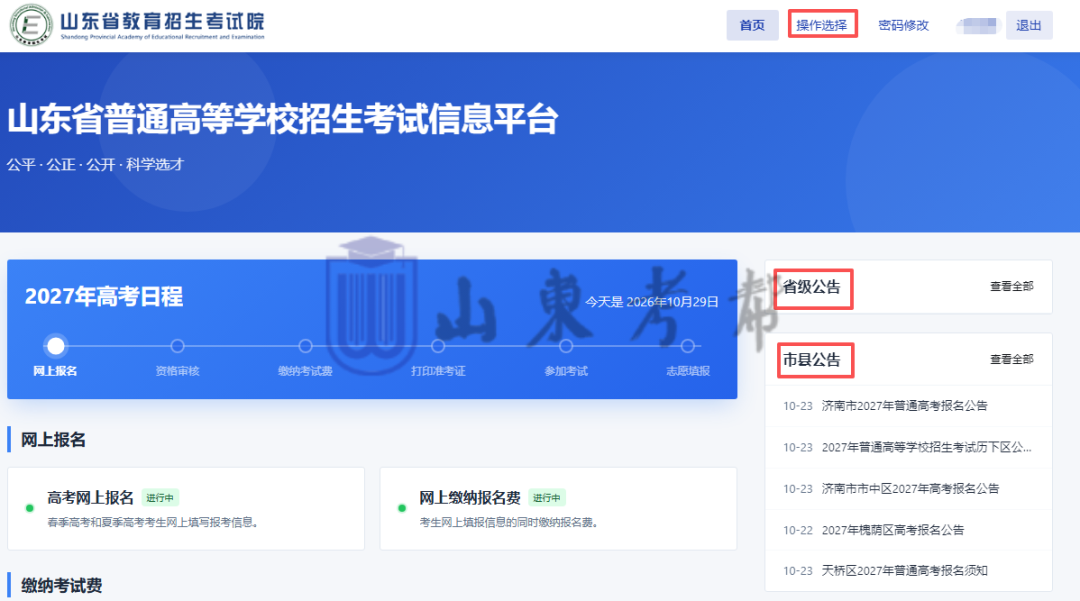Open the 操作选择 navigation item
This screenshot has height=601, width=1080.
click(x=822, y=25)
